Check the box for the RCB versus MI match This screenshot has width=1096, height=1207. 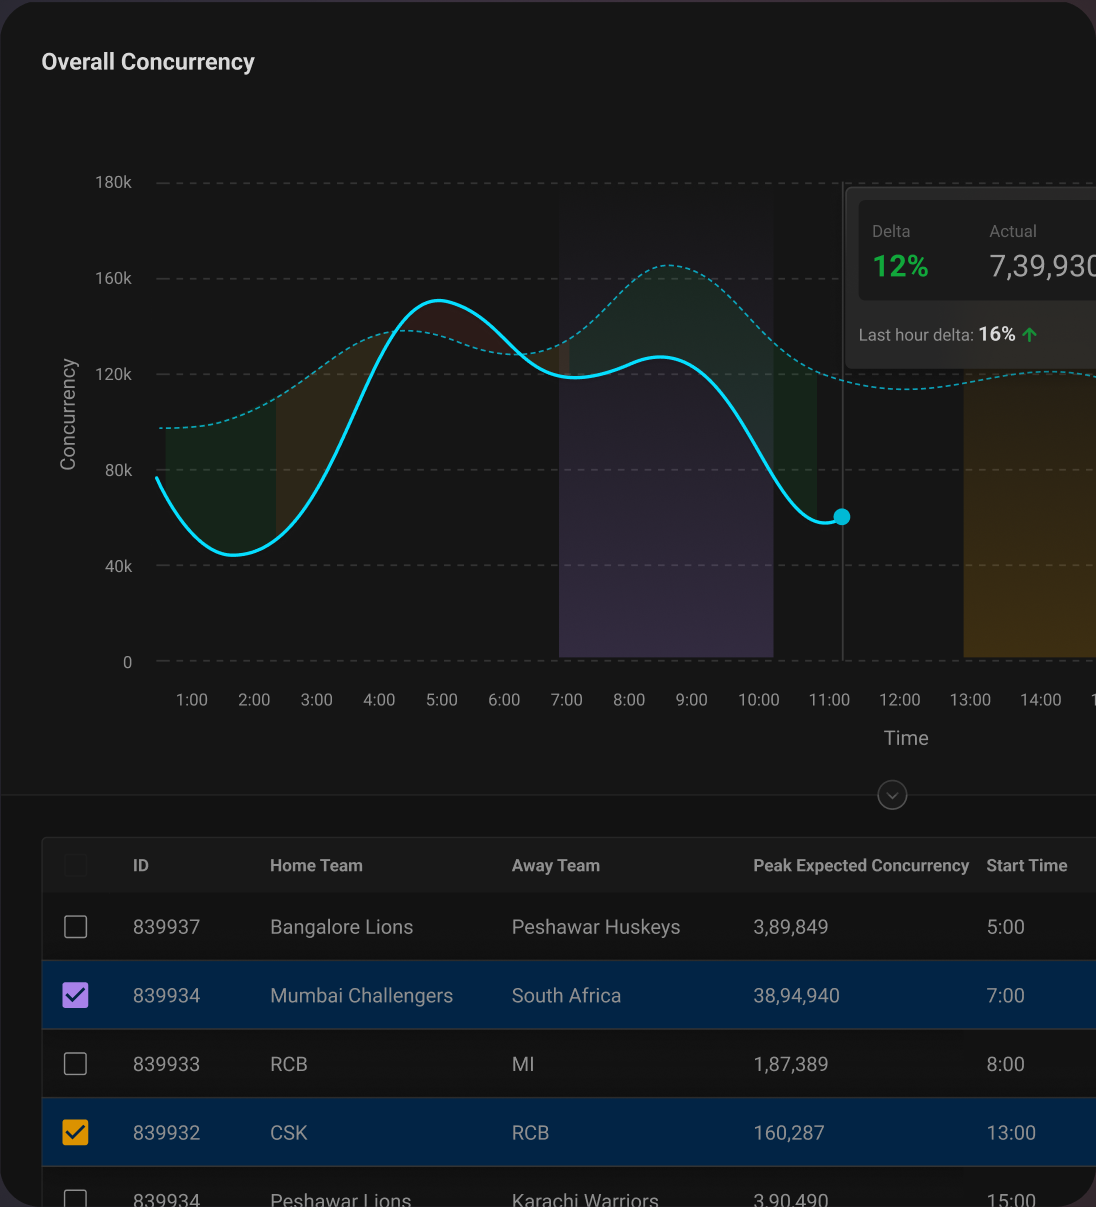pos(75,1064)
